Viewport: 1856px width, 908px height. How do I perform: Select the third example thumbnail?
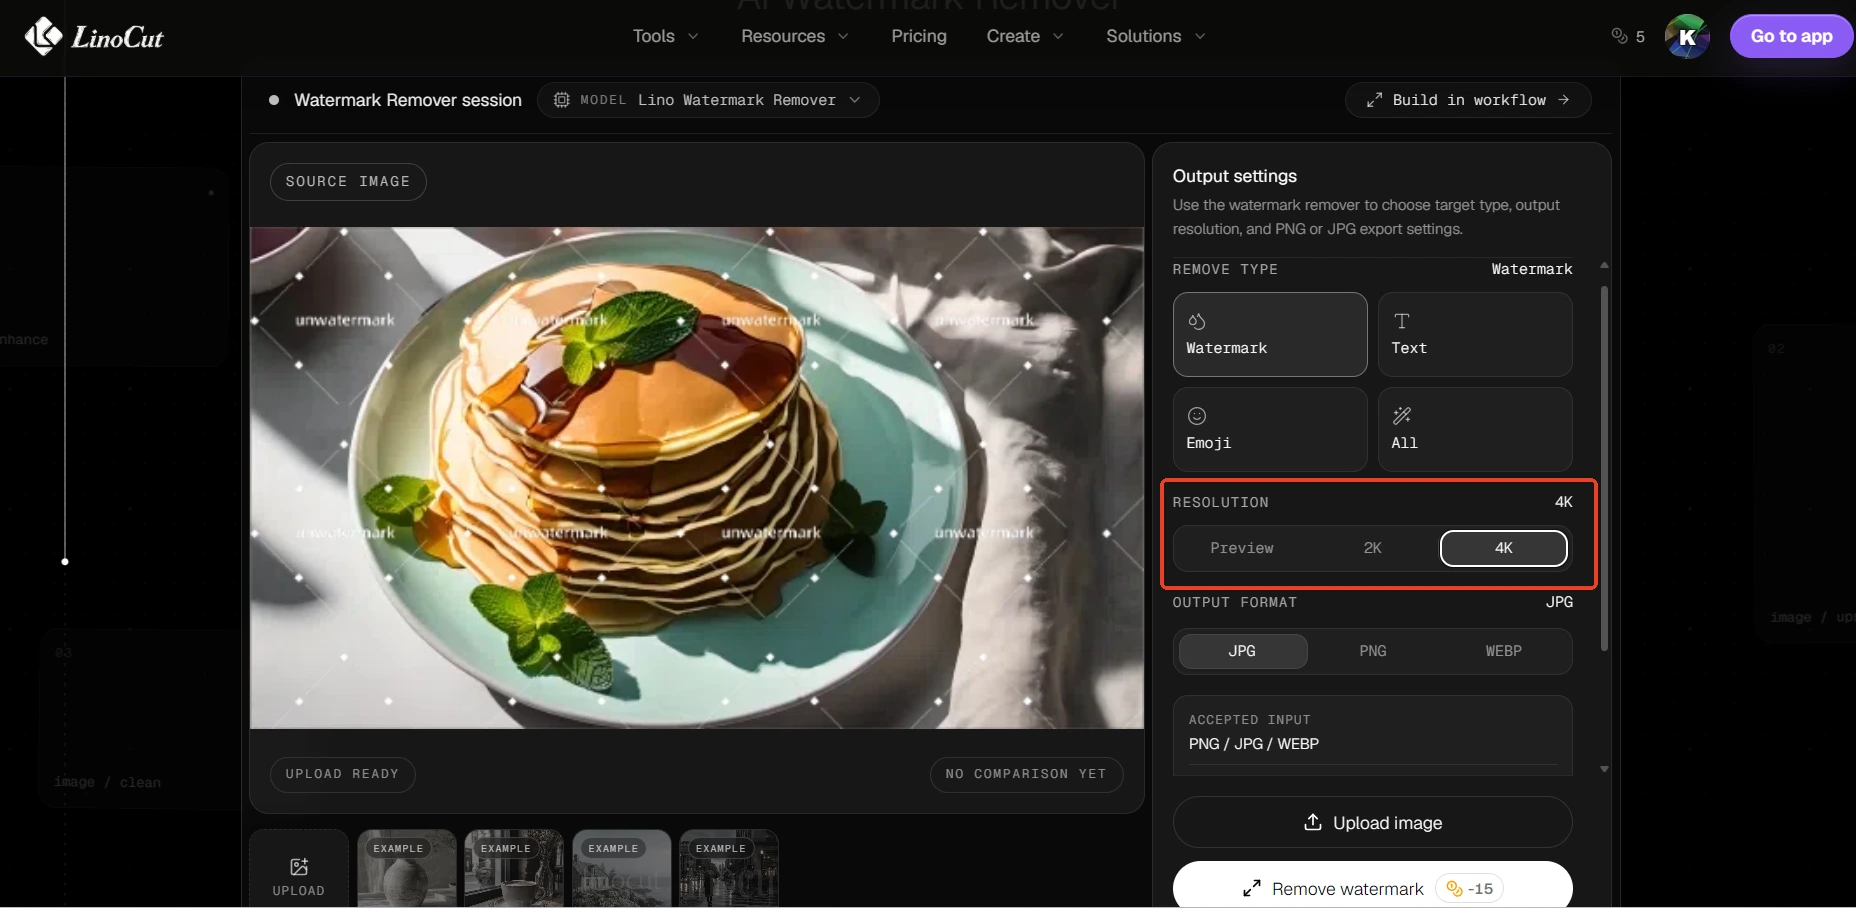pos(622,868)
